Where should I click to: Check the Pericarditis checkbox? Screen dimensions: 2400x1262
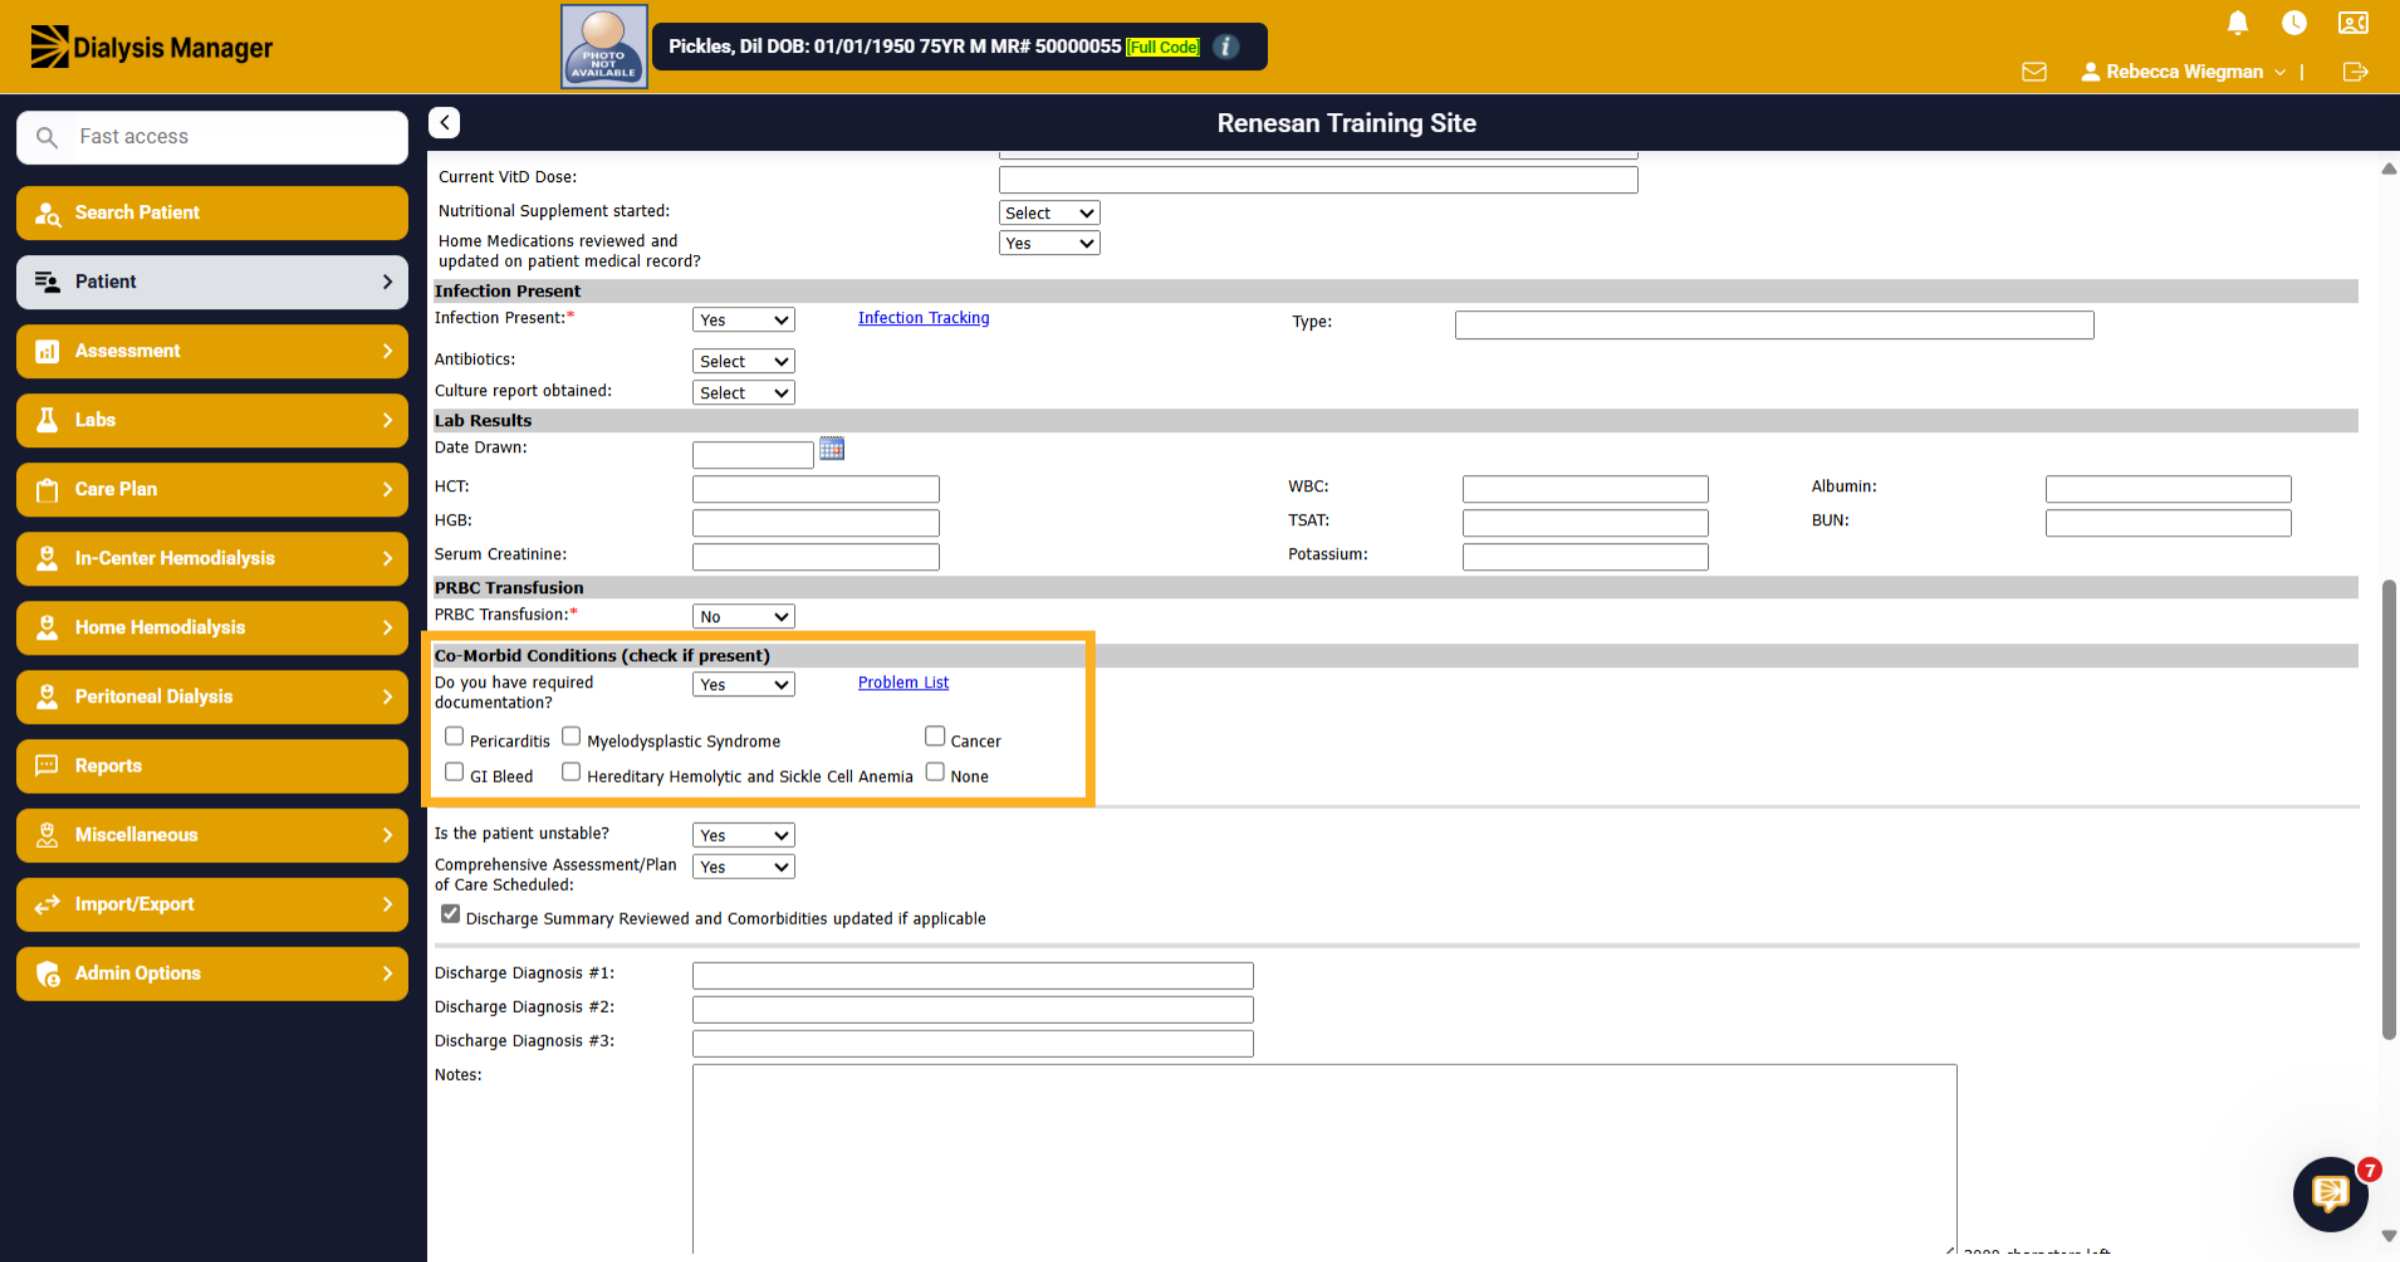click(454, 737)
